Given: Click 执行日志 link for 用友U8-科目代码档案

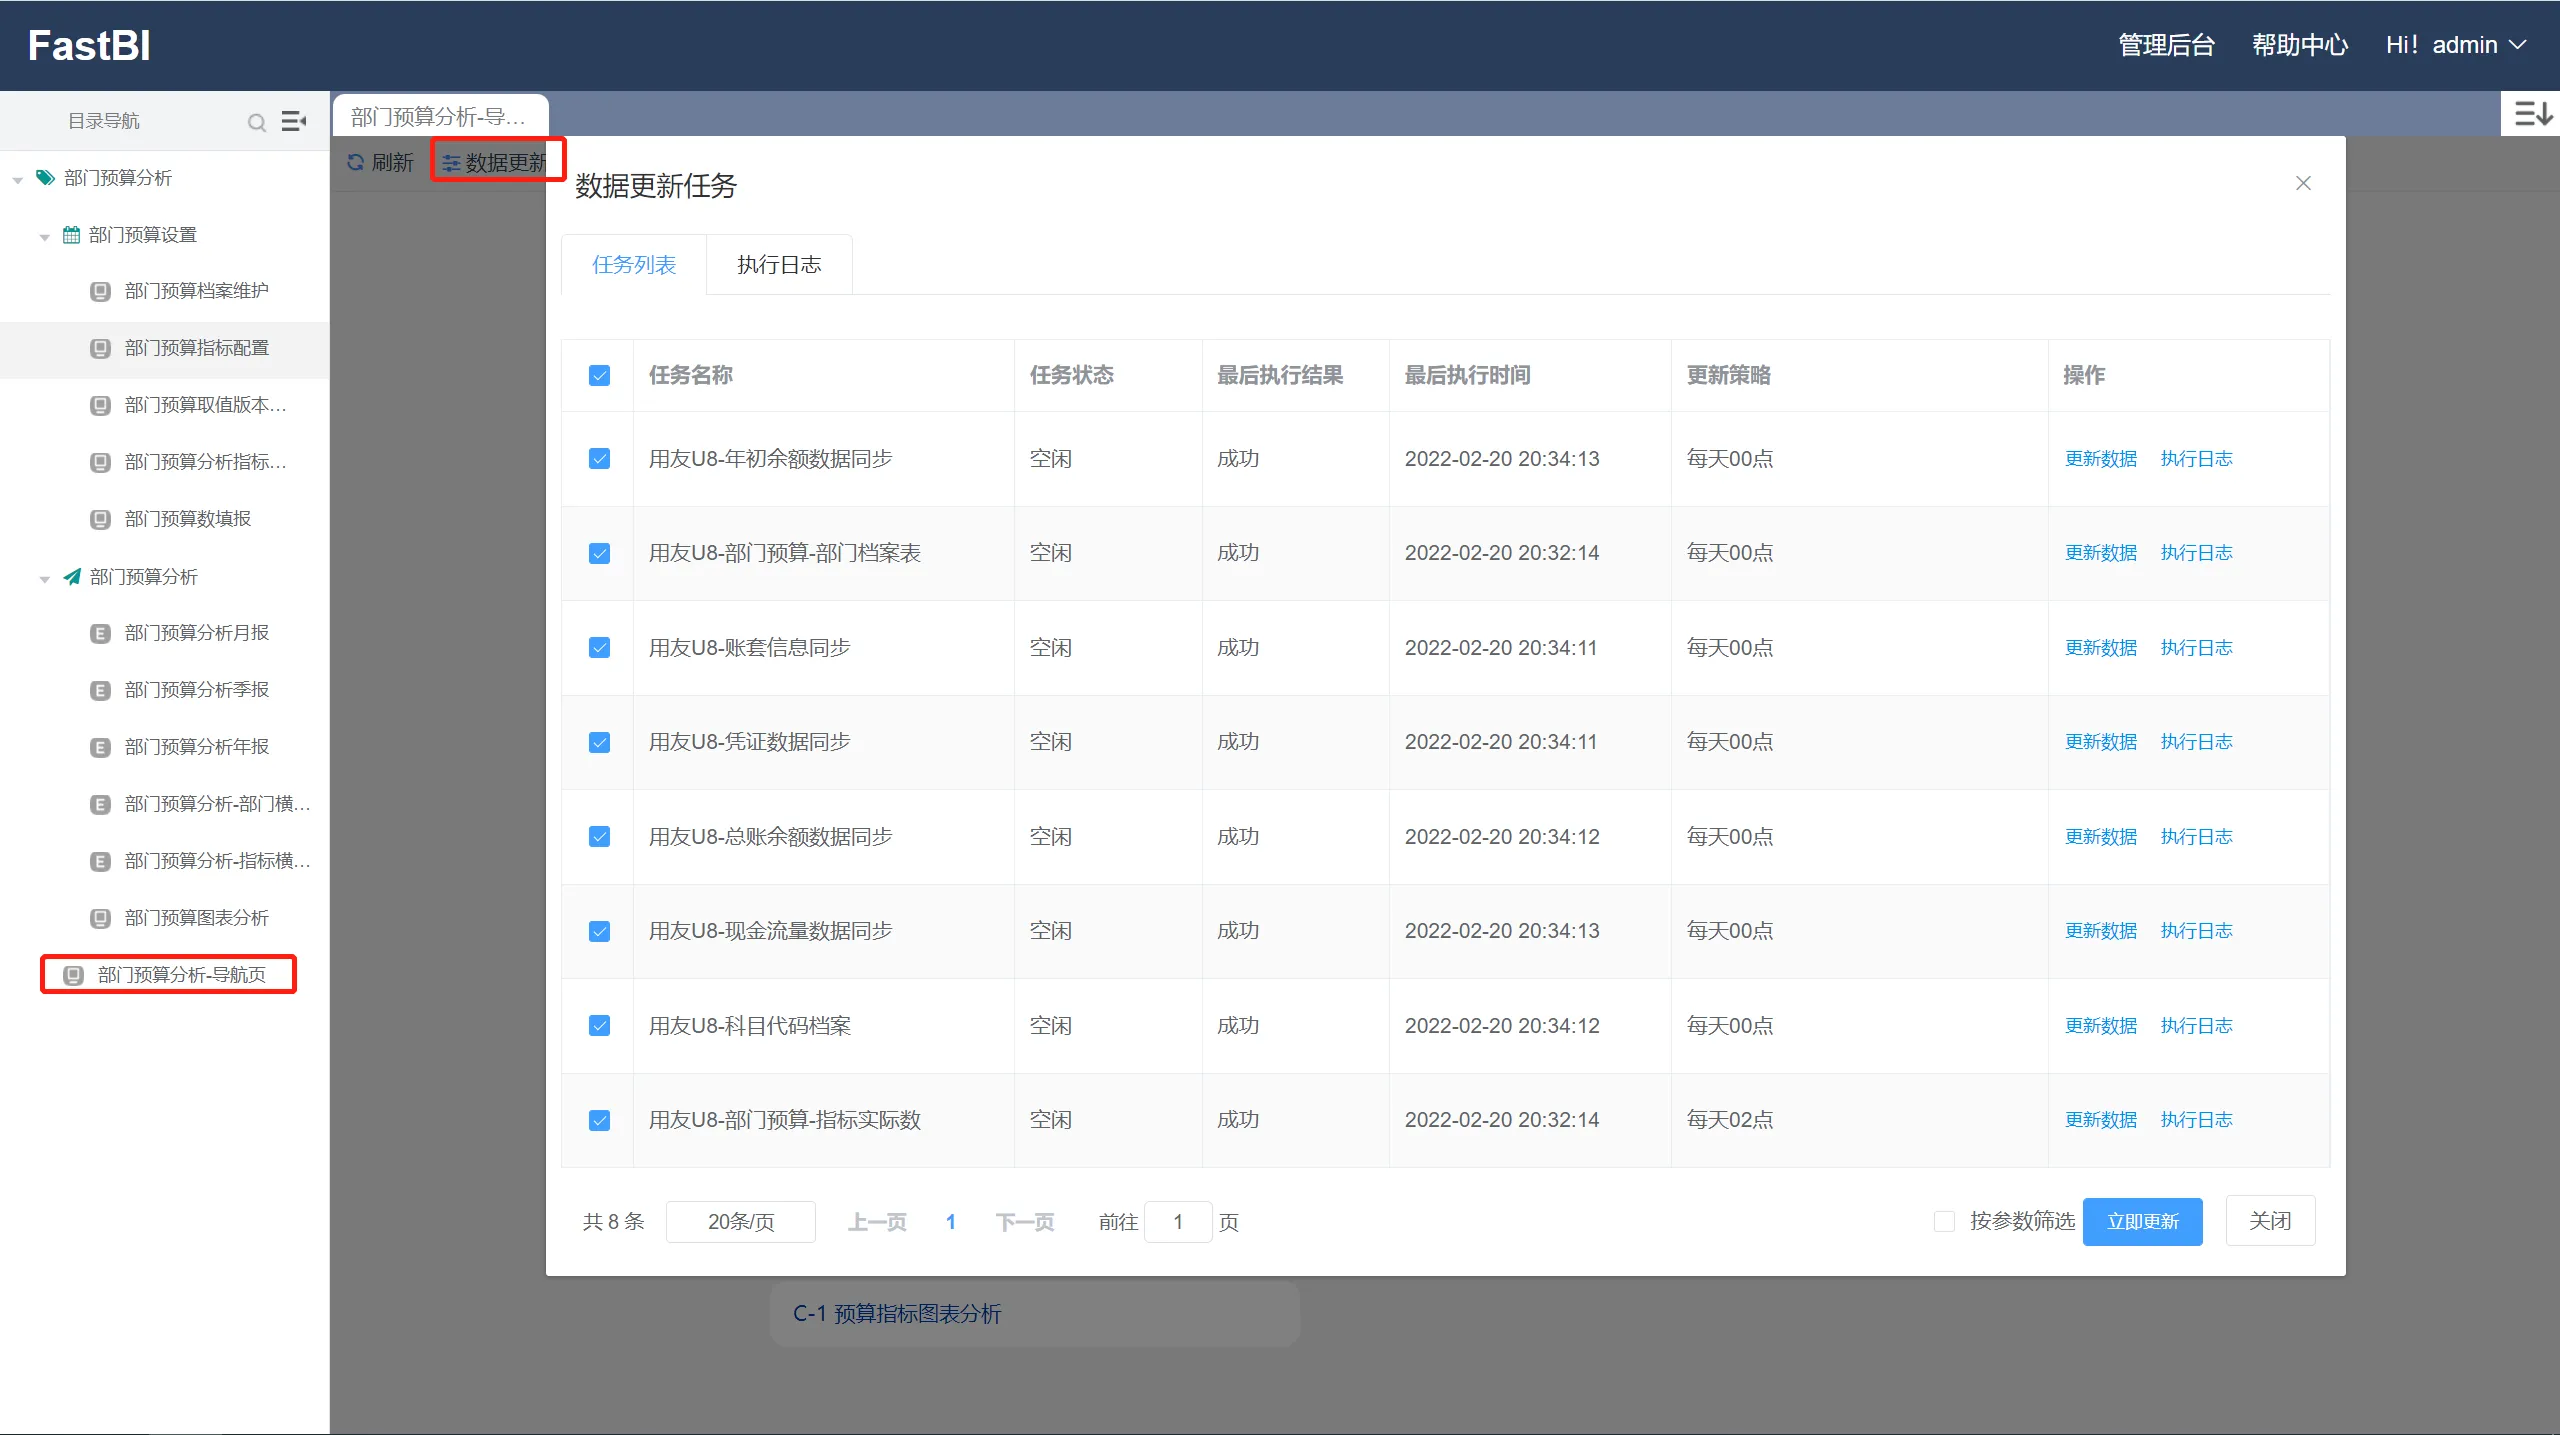Looking at the screenshot, I should [2196, 1026].
